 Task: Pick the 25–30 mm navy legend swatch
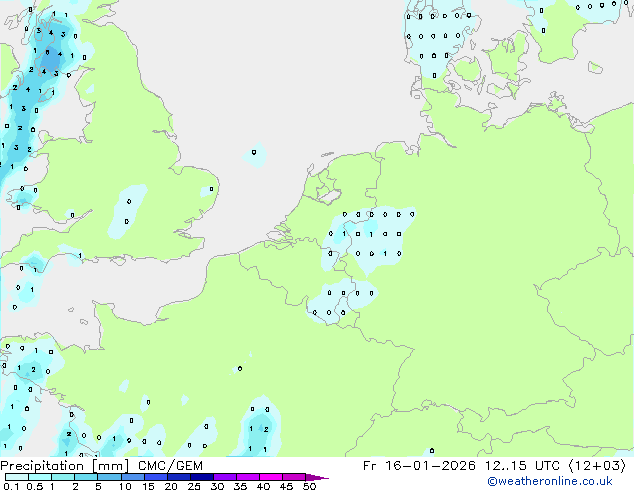click(x=201, y=477)
